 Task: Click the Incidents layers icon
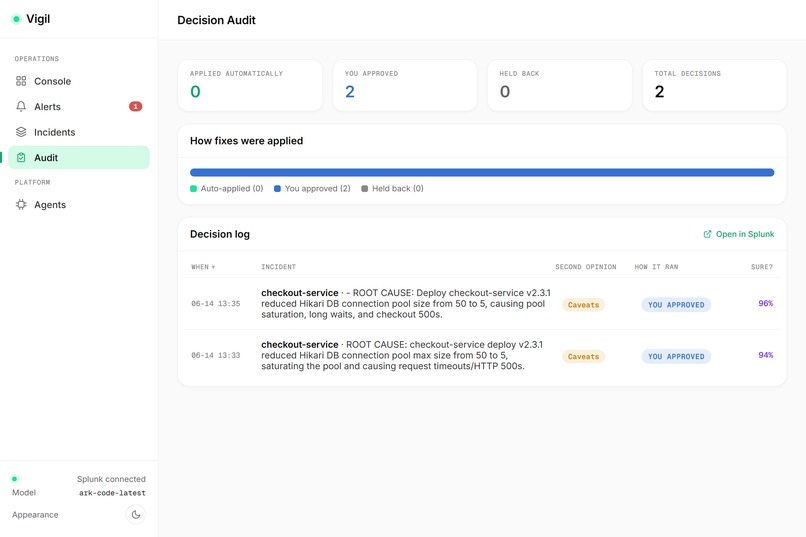[21, 132]
